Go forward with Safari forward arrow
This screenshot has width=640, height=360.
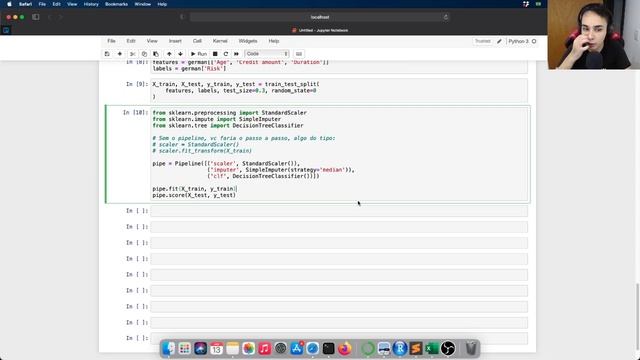(60, 17)
